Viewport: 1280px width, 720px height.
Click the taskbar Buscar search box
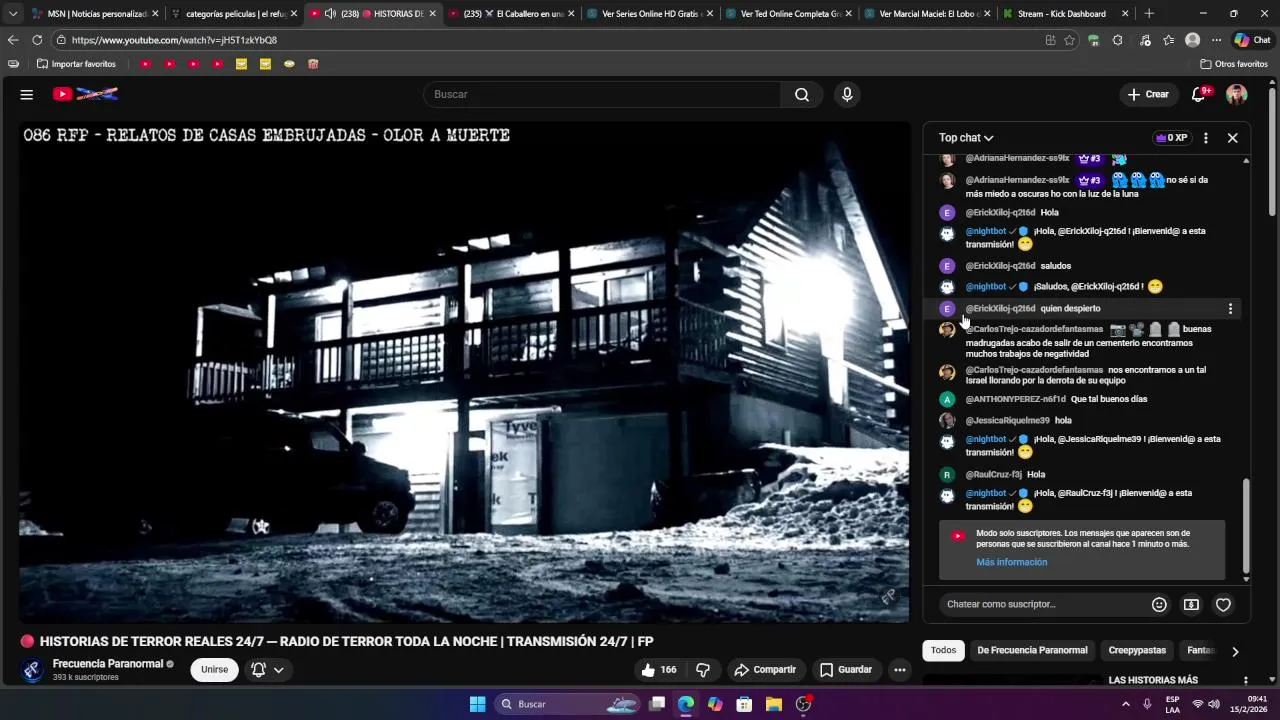point(566,704)
